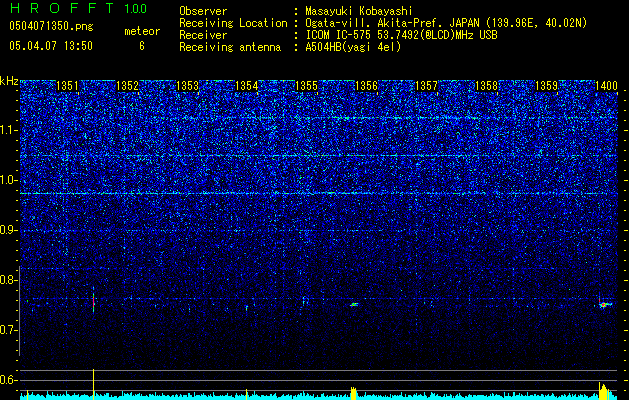Click the 0.9 kHz axis label
The width and height of the screenshot is (629, 400).
9,230
